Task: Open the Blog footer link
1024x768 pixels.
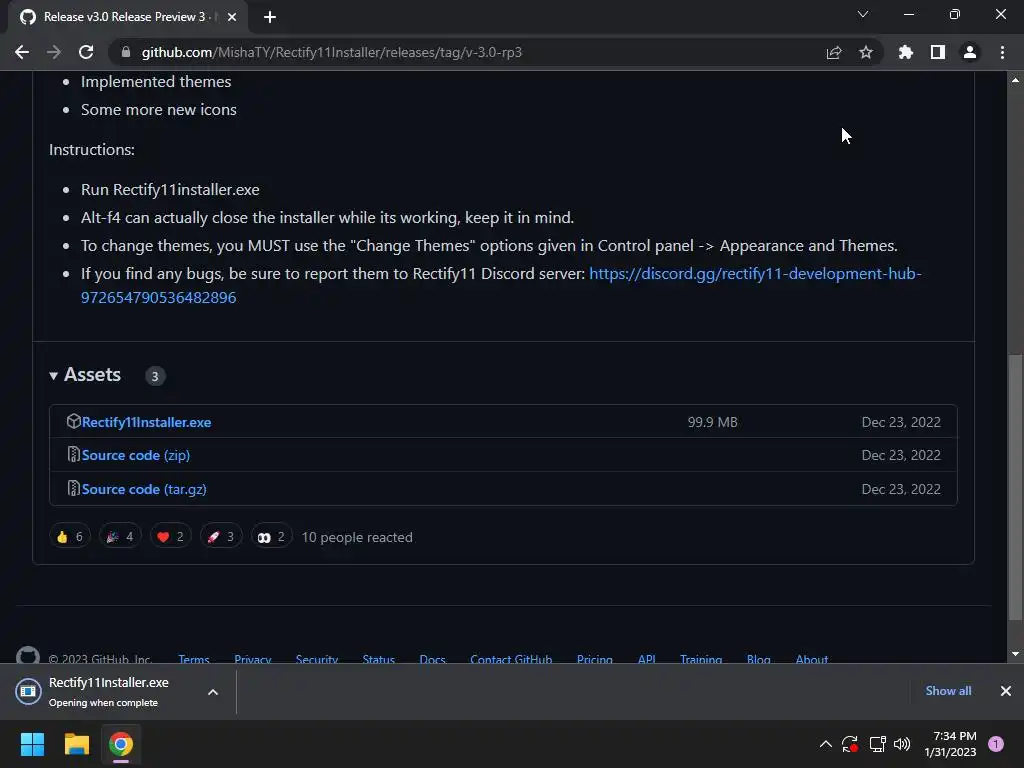Action: [x=758, y=658]
